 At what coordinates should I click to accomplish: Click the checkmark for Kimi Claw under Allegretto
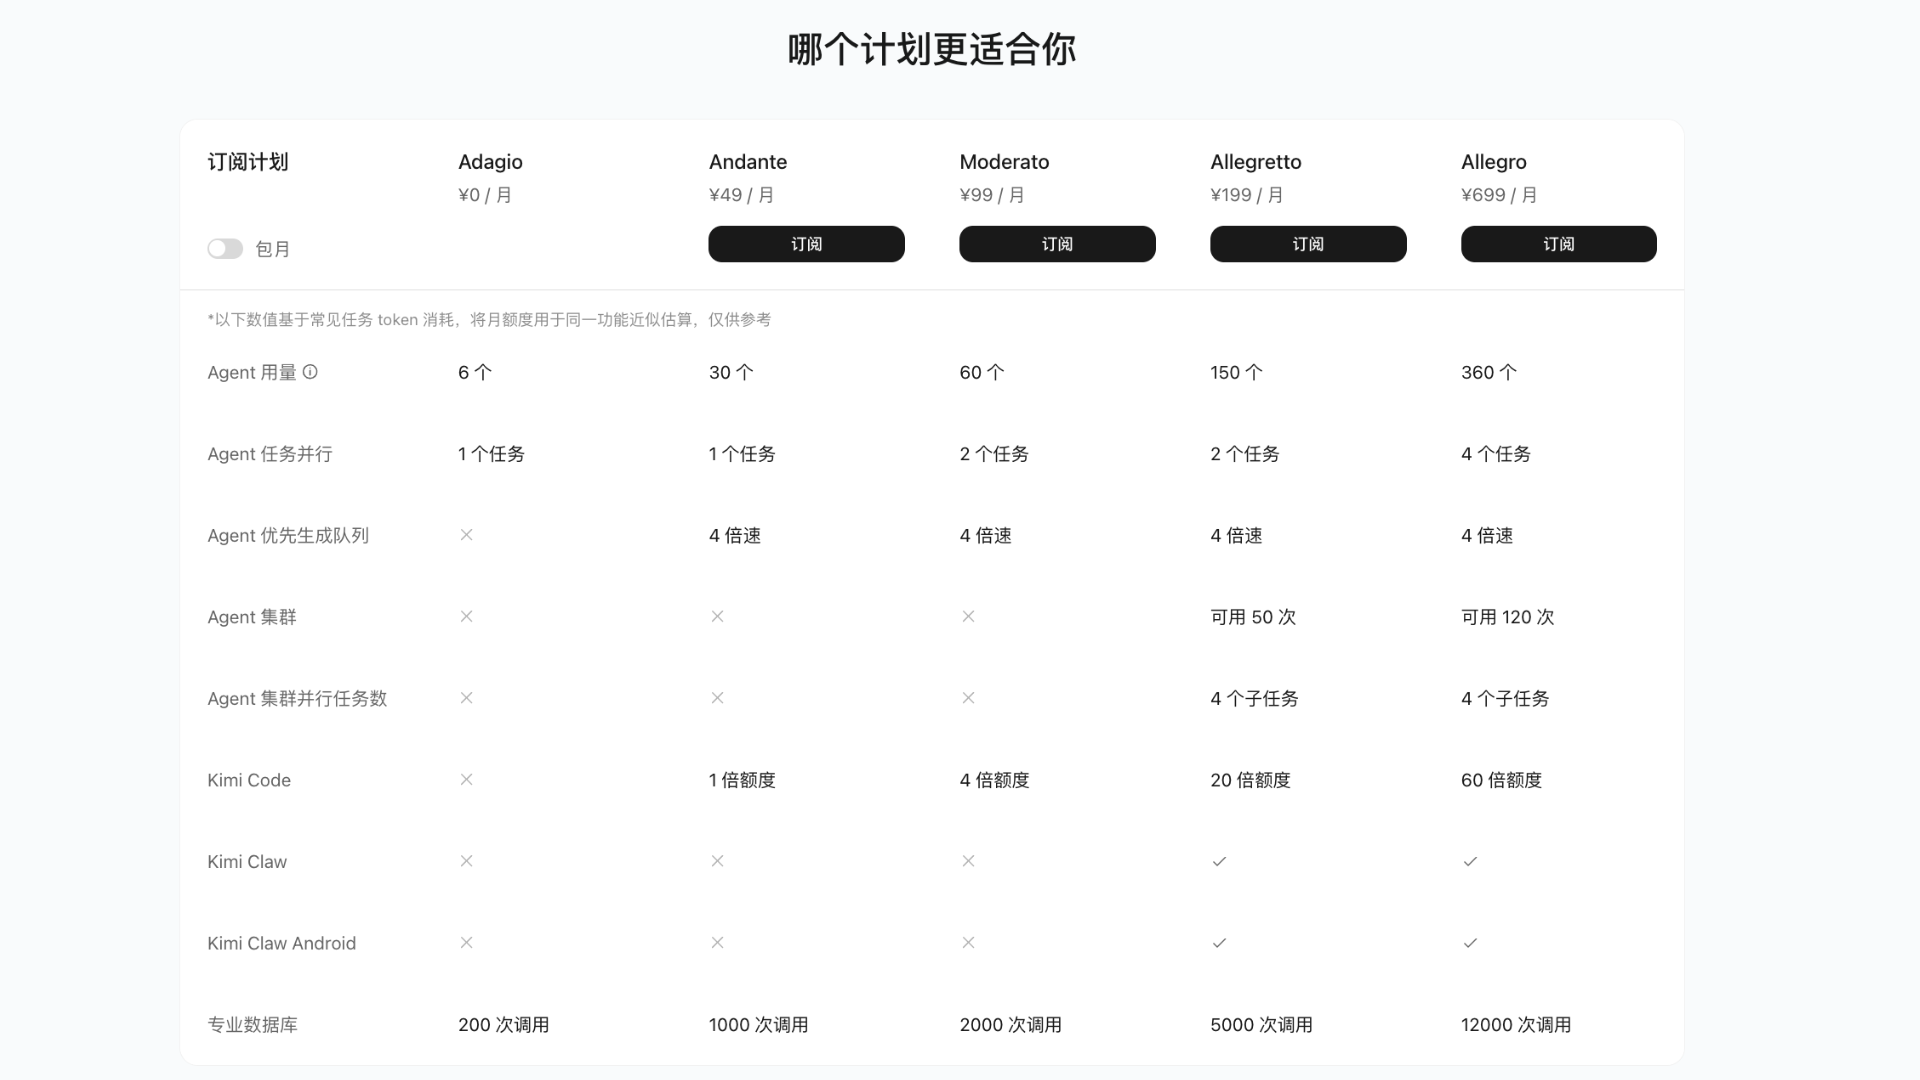[x=1219, y=861]
